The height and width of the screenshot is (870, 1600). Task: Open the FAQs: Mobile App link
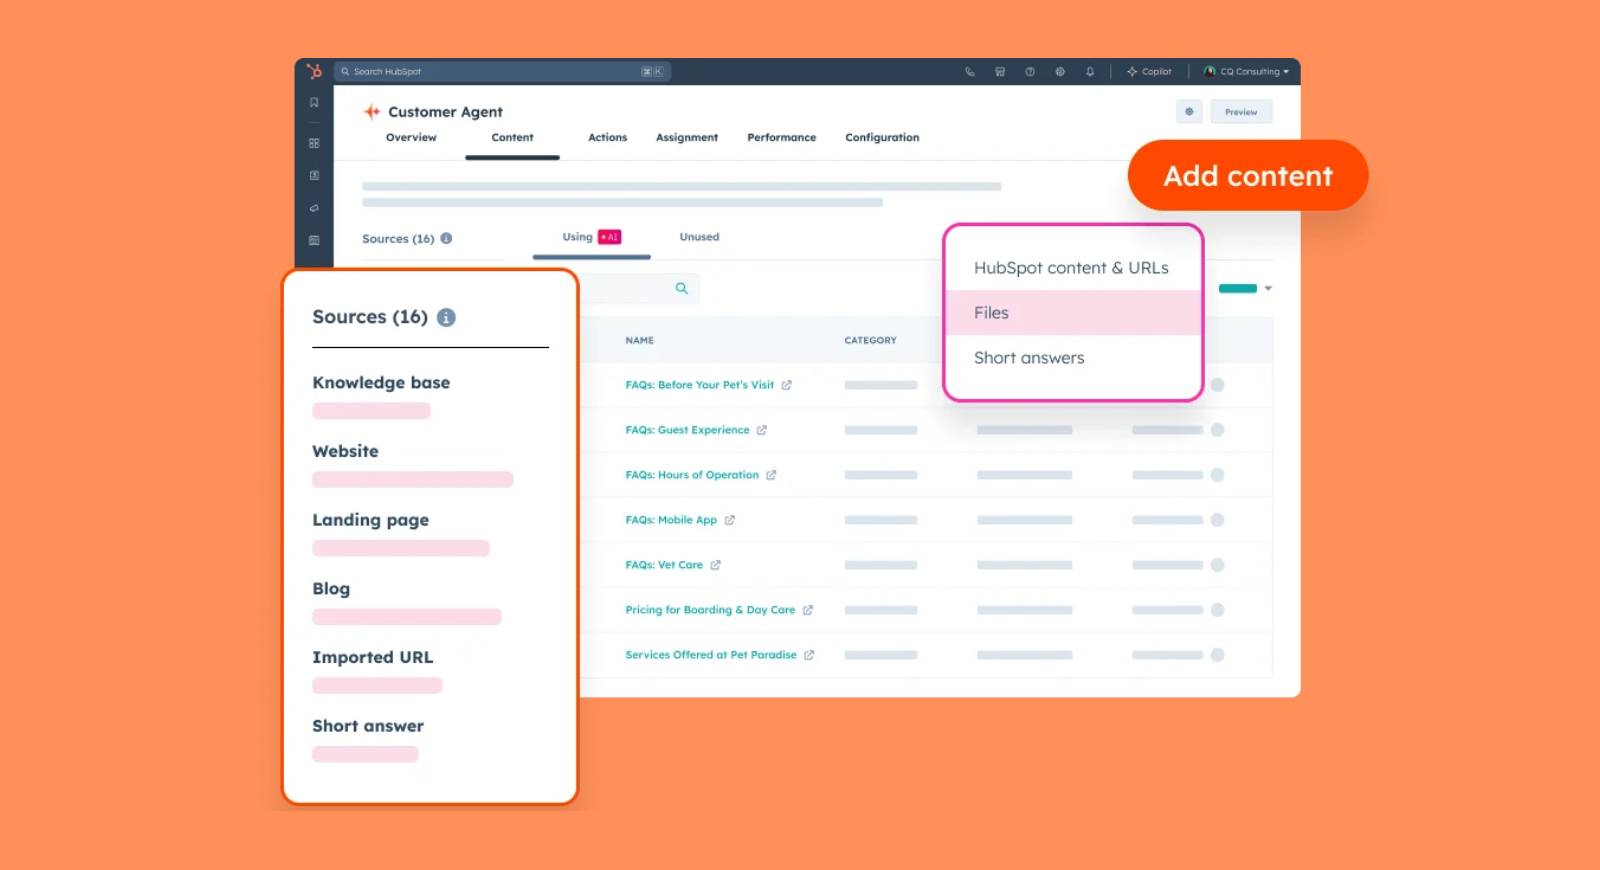671,520
